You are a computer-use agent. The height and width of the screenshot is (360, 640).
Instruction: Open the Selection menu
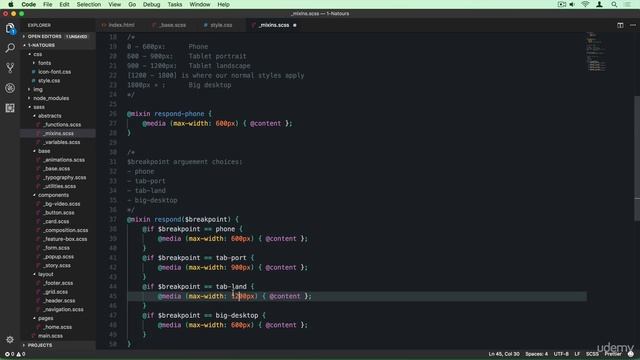89,4
